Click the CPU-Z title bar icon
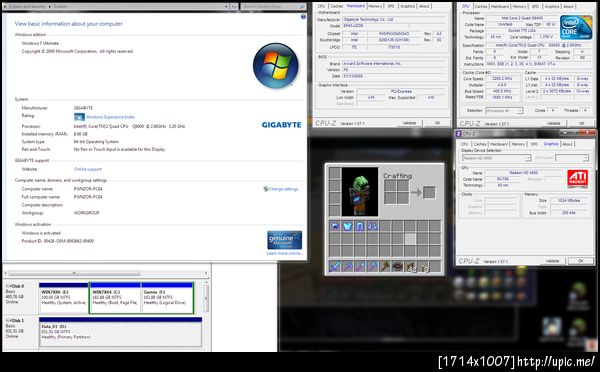The width and height of the screenshot is (600, 372). coord(459,134)
